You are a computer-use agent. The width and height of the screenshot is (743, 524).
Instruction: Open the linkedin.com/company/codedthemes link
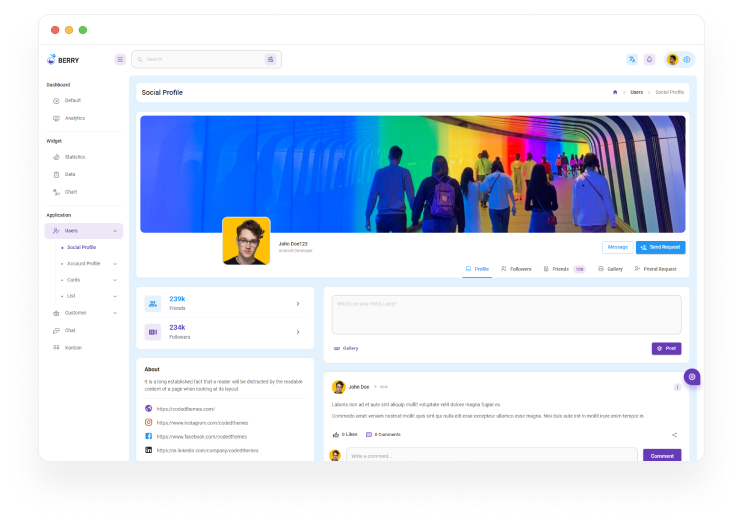point(208,451)
